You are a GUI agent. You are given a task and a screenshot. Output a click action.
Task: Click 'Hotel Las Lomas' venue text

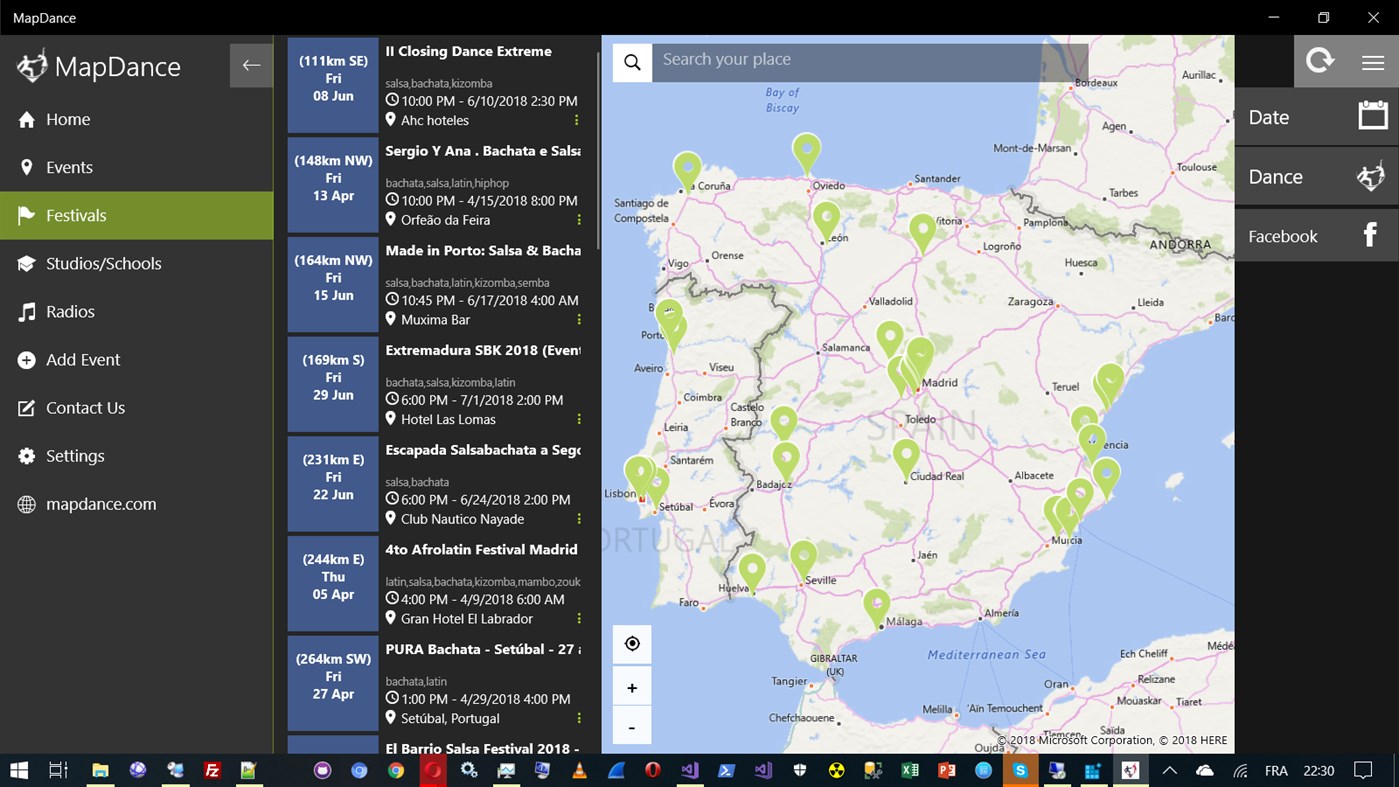click(x=448, y=419)
